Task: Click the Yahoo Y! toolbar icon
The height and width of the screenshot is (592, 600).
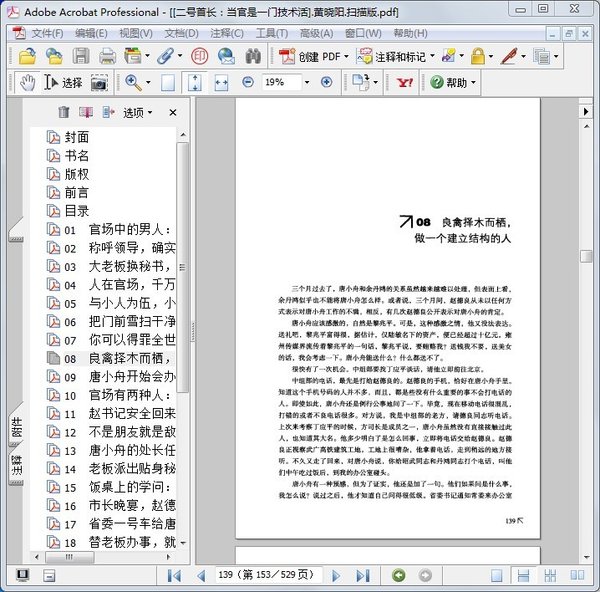Action: 405,82
